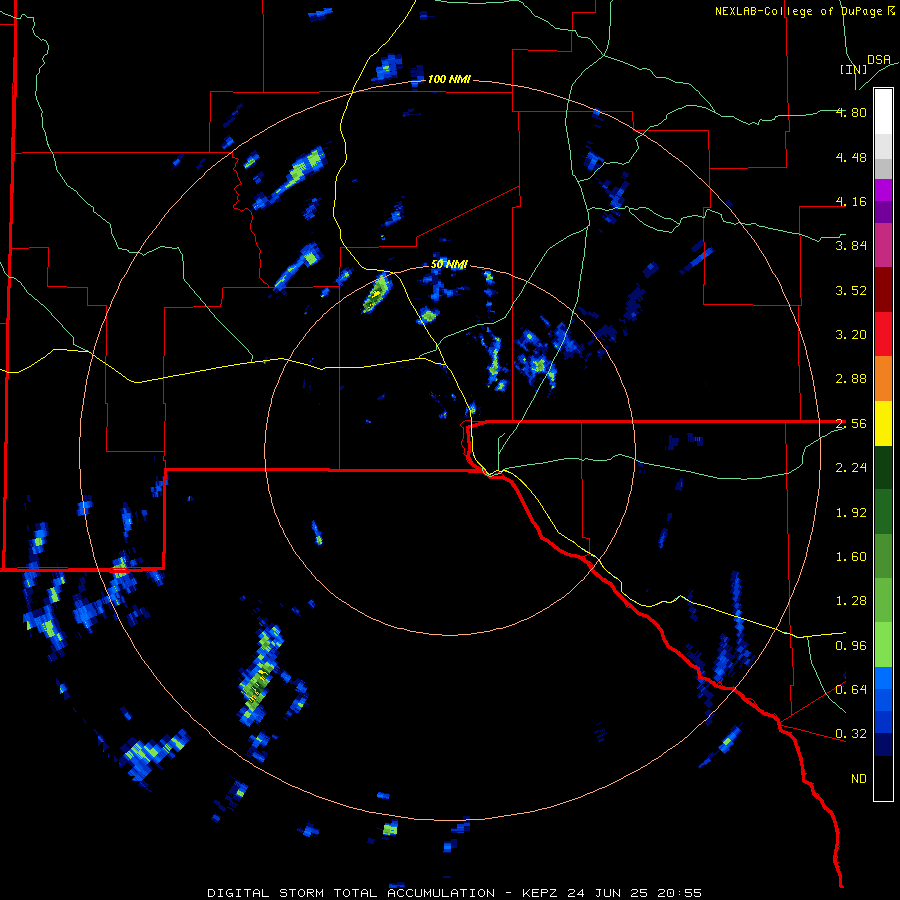Select the 2.56 legend value
The image size is (900, 900).
851,424
